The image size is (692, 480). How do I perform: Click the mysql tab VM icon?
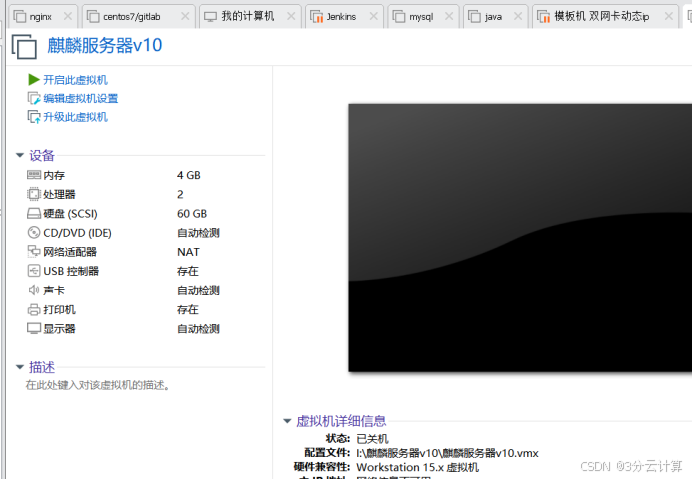click(399, 17)
